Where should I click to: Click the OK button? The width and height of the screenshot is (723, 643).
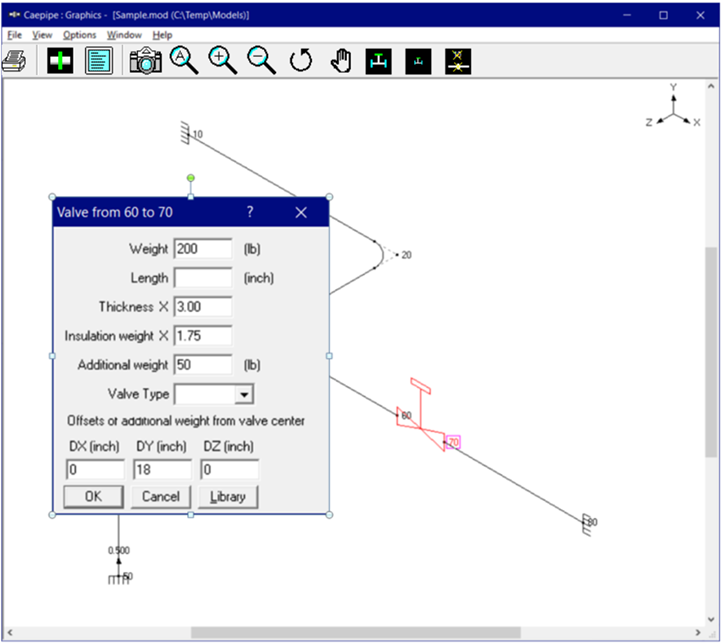(x=93, y=496)
